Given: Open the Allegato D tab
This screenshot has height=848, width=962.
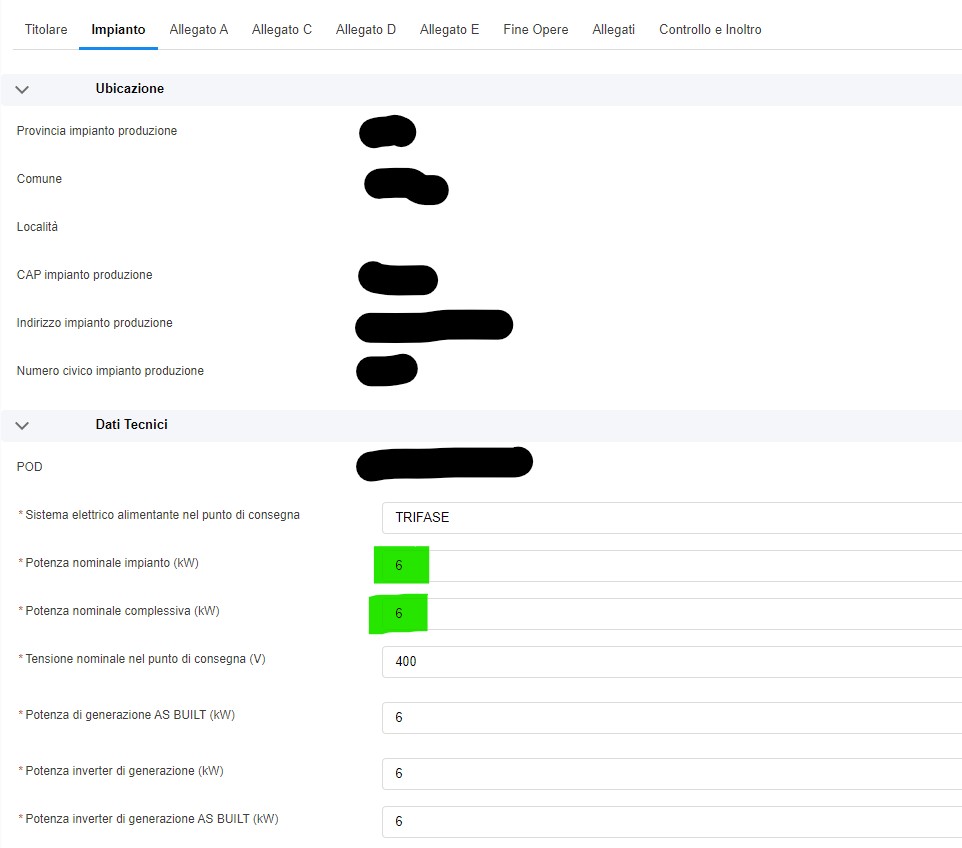Looking at the screenshot, I should click(x=366, y=30).
